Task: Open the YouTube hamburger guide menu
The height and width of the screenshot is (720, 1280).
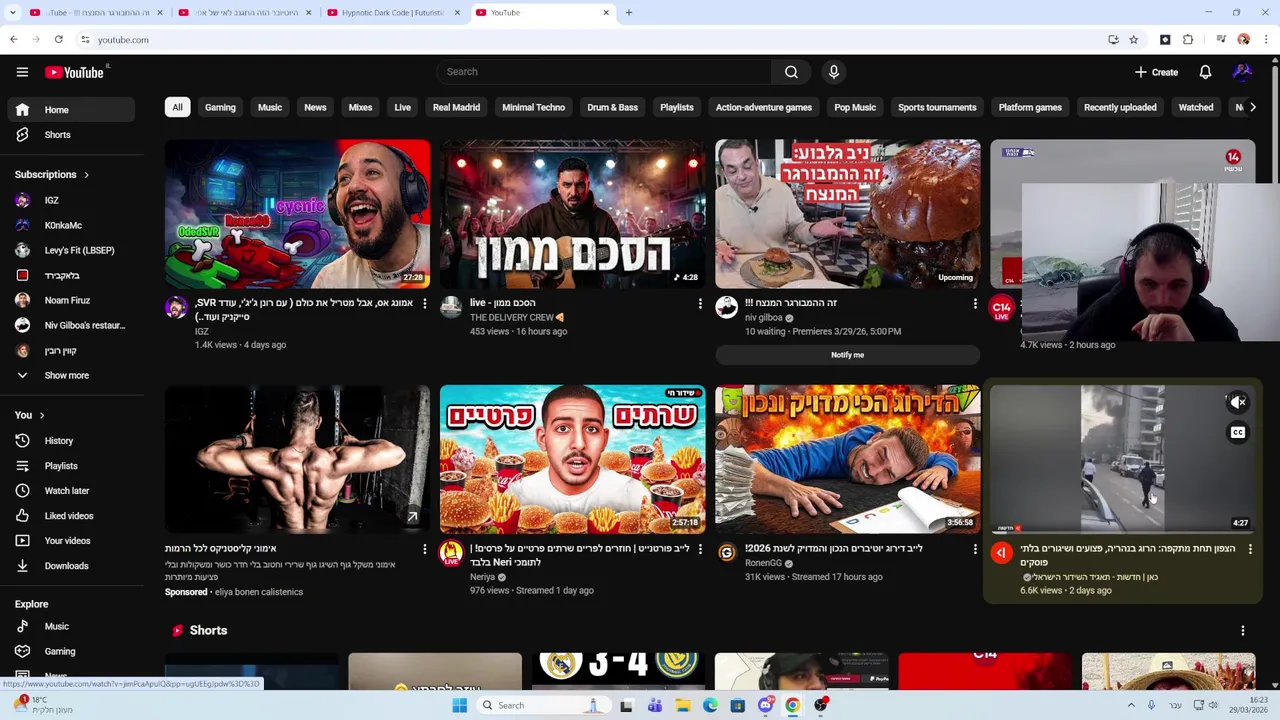Action: pos(22,72)
